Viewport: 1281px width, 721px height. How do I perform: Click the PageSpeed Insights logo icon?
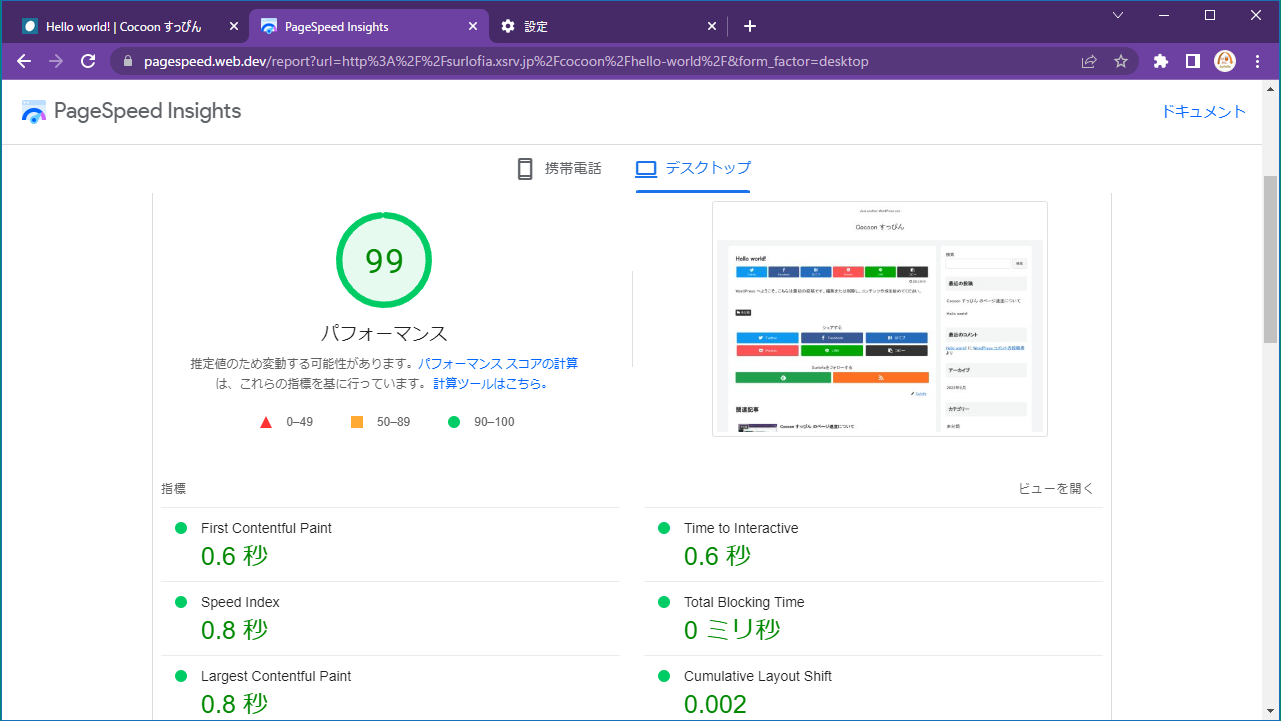click(x=33, y=111)
